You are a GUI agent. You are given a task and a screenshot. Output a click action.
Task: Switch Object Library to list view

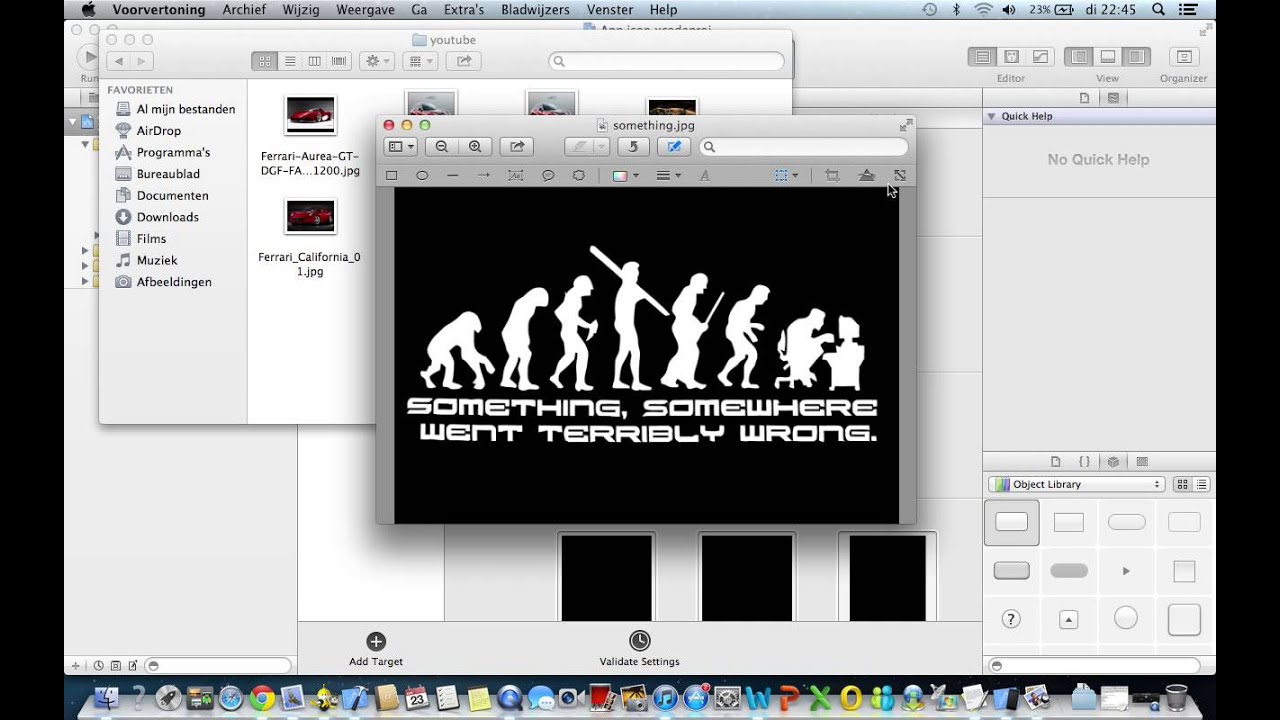pyautogui.click(x=1202, y=484)
